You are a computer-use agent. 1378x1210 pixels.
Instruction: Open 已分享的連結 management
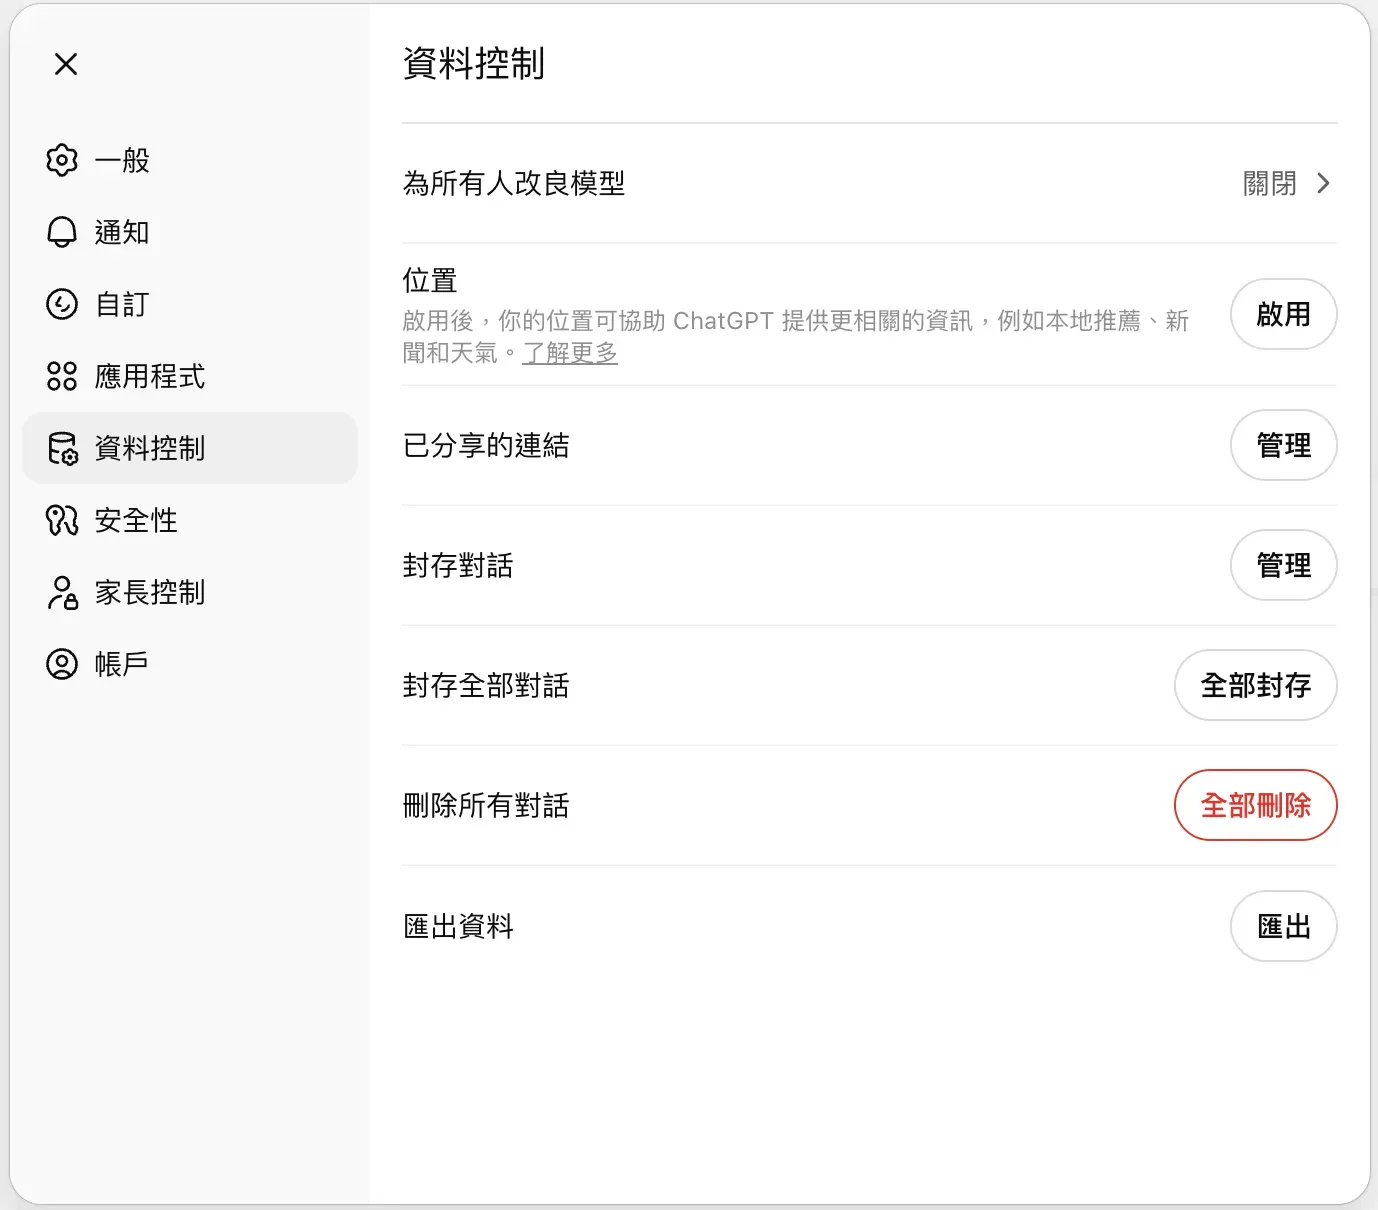[x=1283, y=445]
